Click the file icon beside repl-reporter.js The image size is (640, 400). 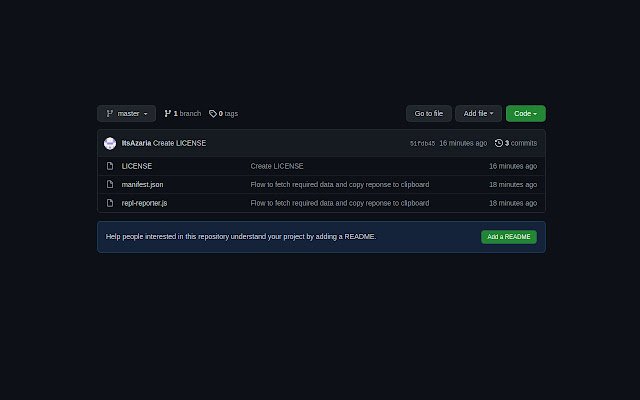tap(110, 203)
